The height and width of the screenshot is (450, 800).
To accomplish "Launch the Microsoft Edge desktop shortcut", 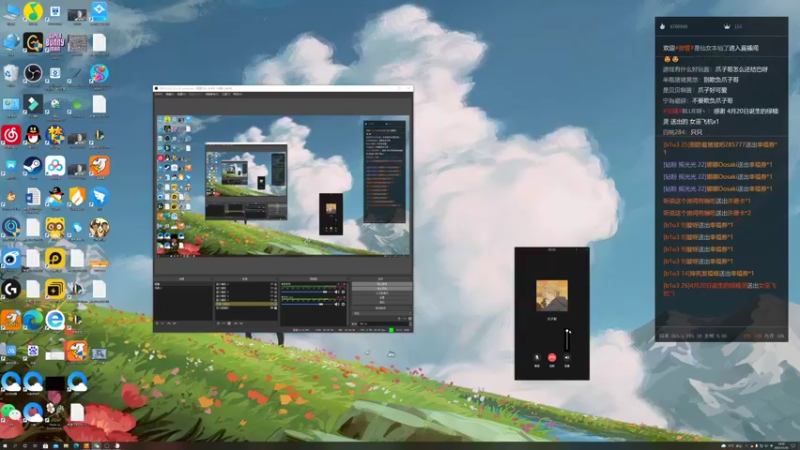I will coord(33,320).
